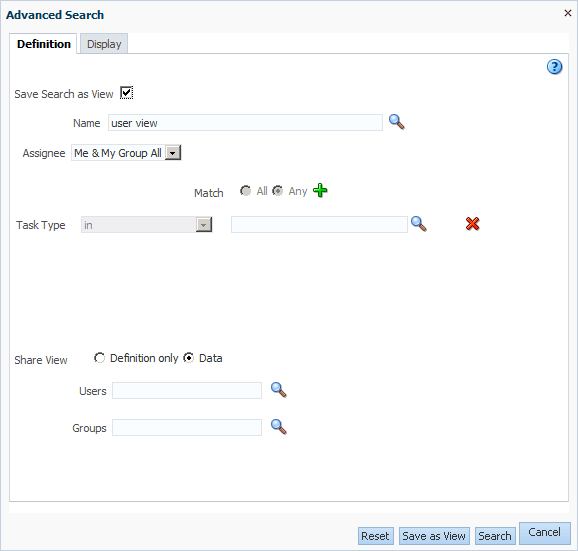Select the Definition tab
The image size is (578, 551).
[43, 44]
